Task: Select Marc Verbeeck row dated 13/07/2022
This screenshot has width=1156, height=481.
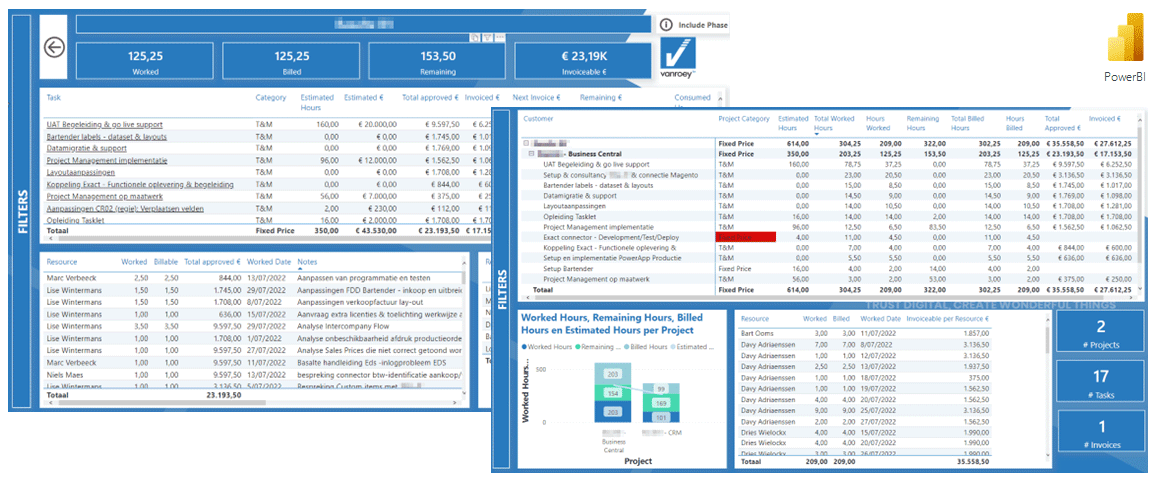Action: pos(254,278)
